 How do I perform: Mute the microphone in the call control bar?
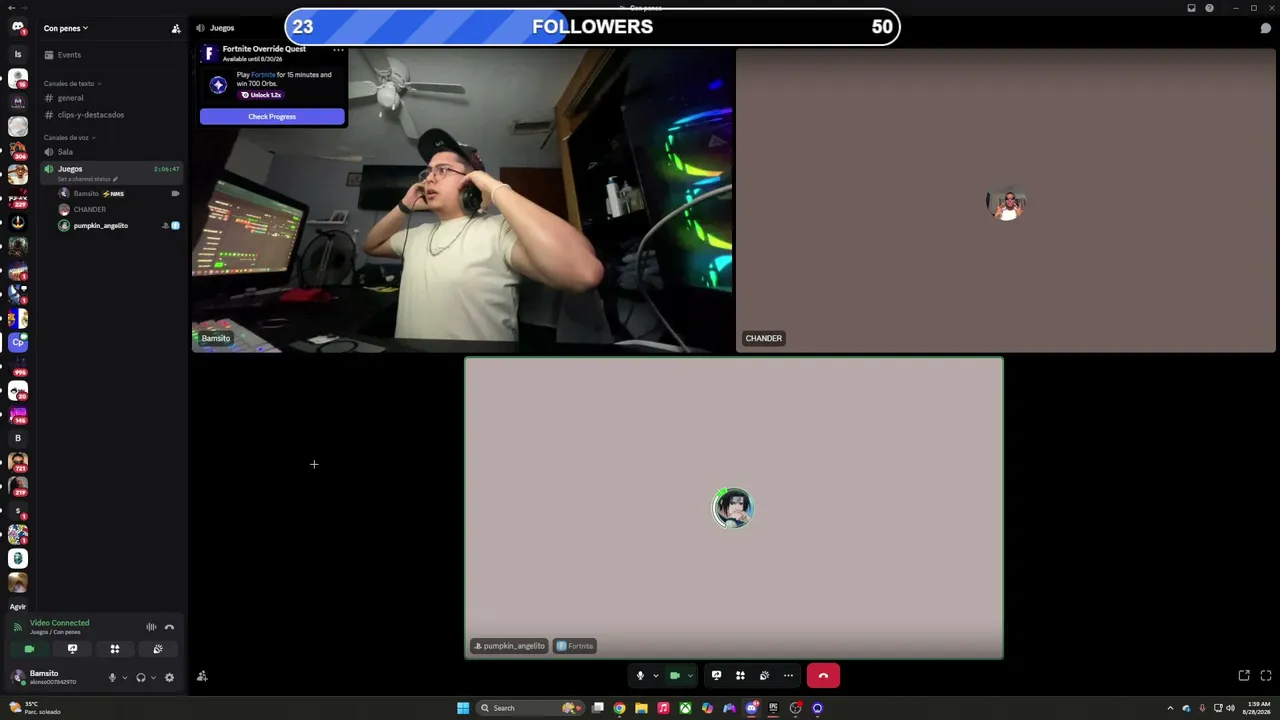[640, 676]
